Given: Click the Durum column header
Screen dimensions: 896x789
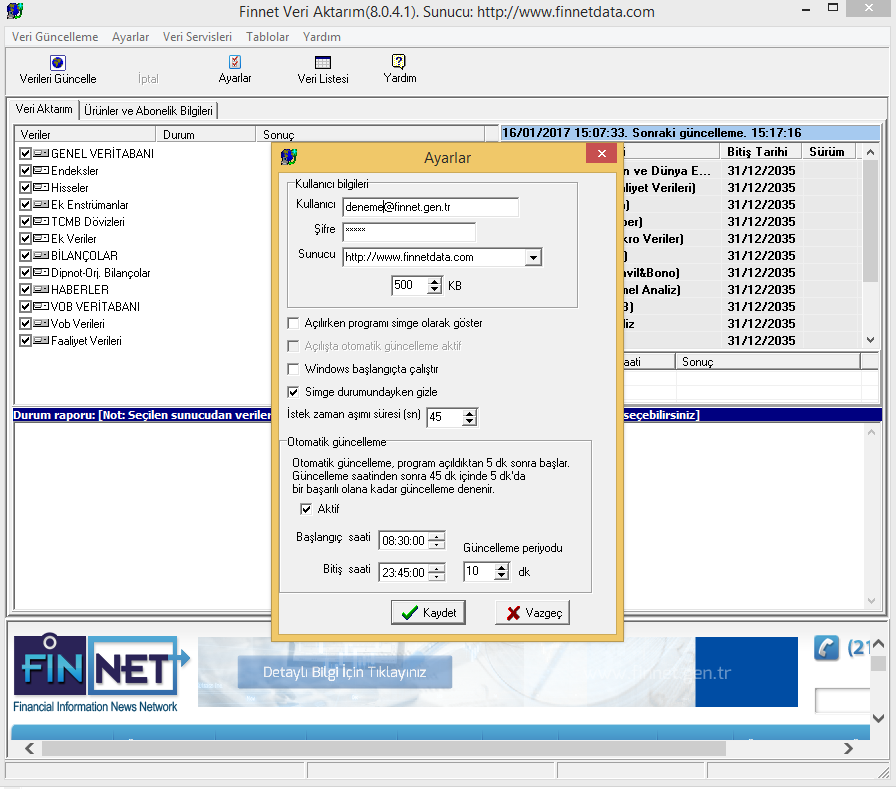Looking at the screenshot, I should click(206, 134).
